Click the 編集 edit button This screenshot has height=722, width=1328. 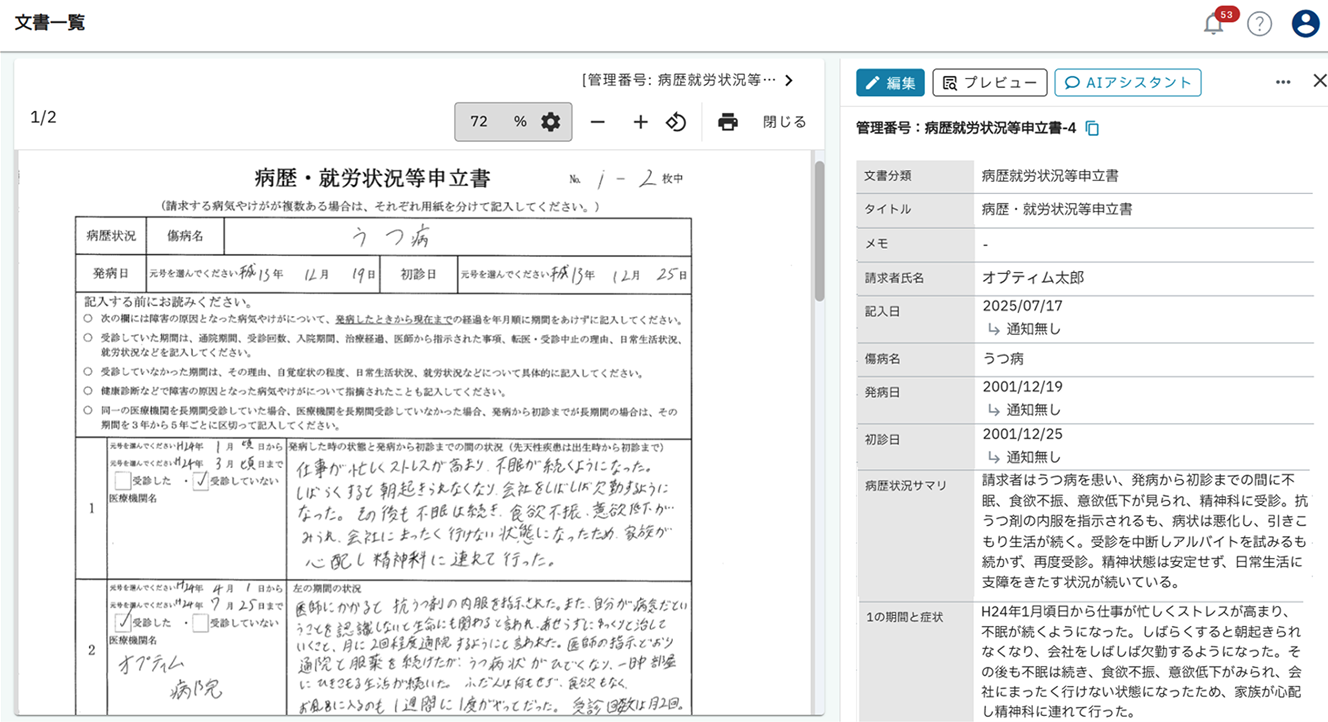(890, 83)
